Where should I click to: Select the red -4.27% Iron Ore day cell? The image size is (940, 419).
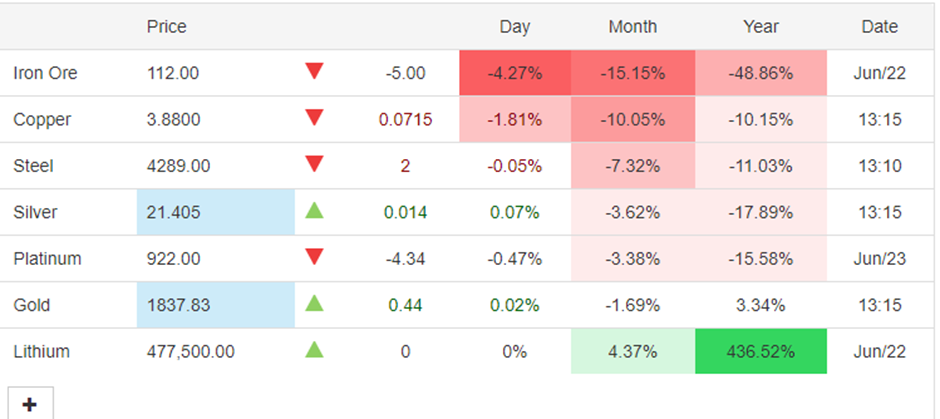point(514,73)
